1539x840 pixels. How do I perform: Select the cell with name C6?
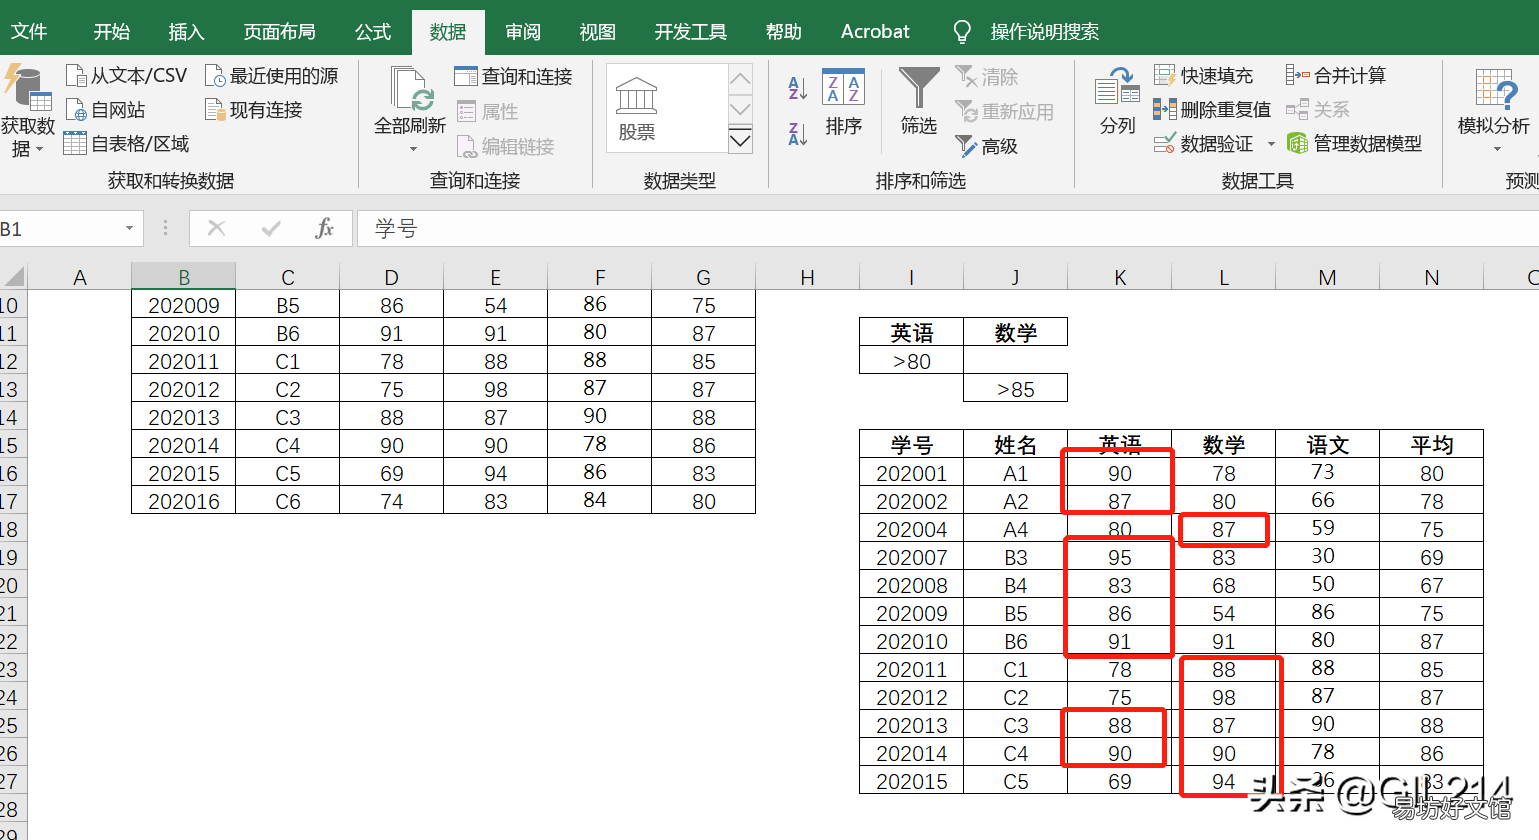288,501
